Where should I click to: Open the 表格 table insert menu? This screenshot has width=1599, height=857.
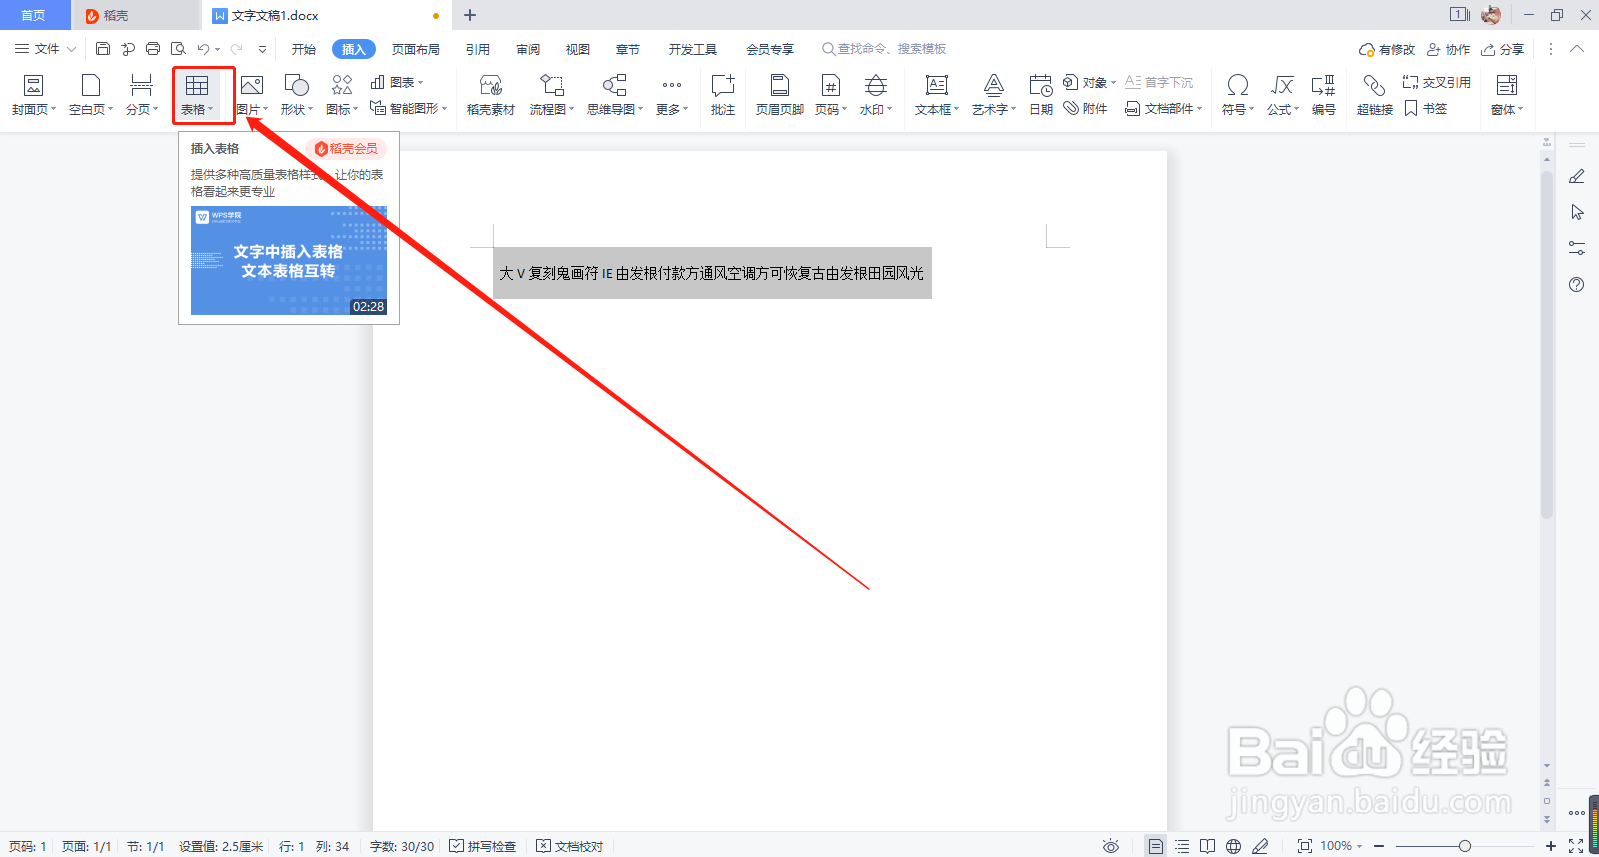(197, 96)
